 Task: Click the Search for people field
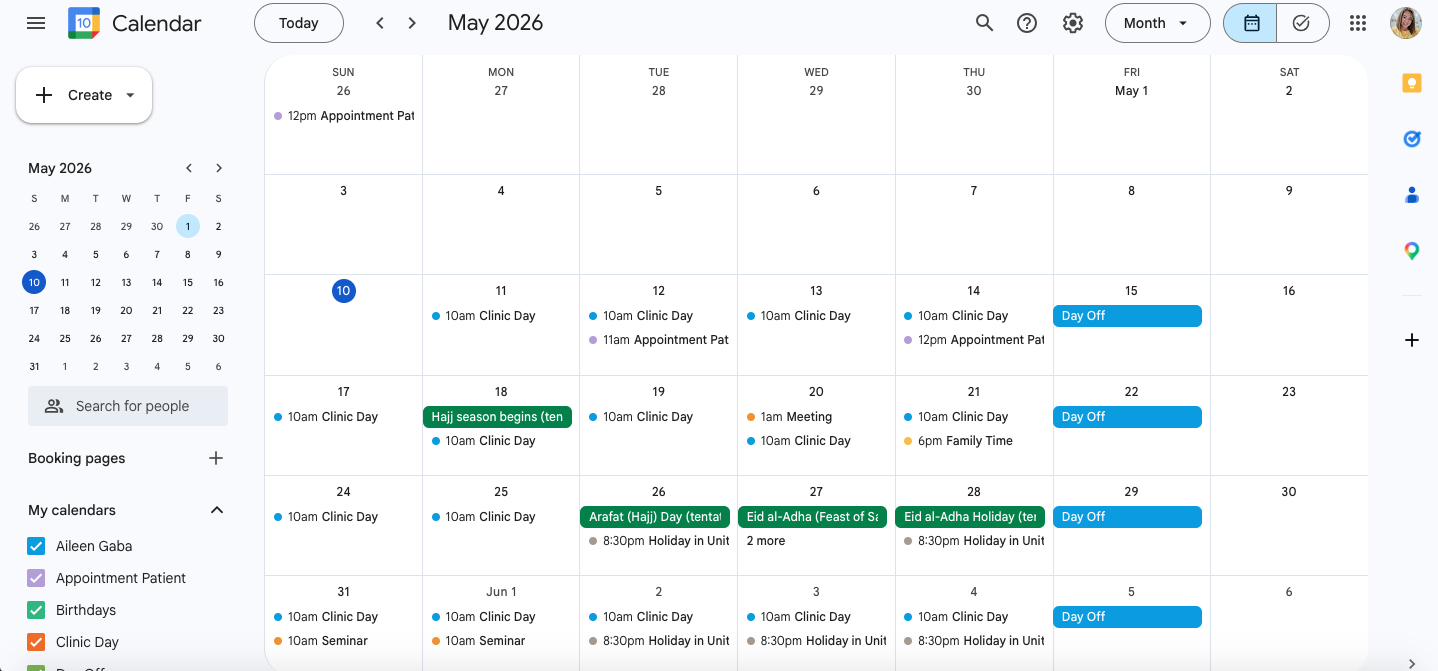click(x=128, y=406)
